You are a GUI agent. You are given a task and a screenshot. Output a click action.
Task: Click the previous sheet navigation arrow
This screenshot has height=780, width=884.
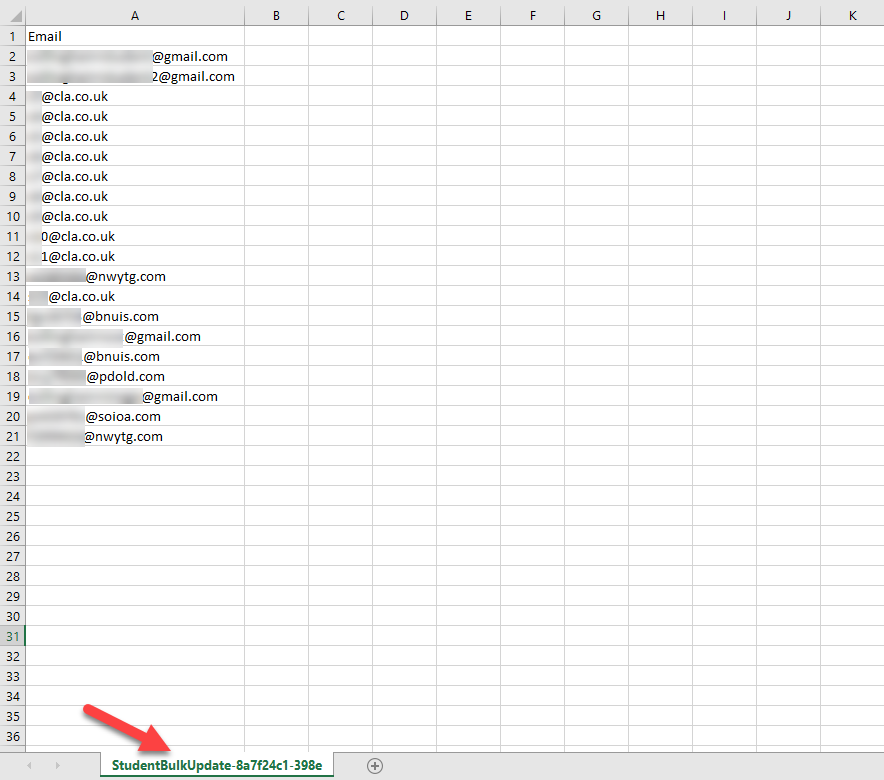(x=29, y=766)
